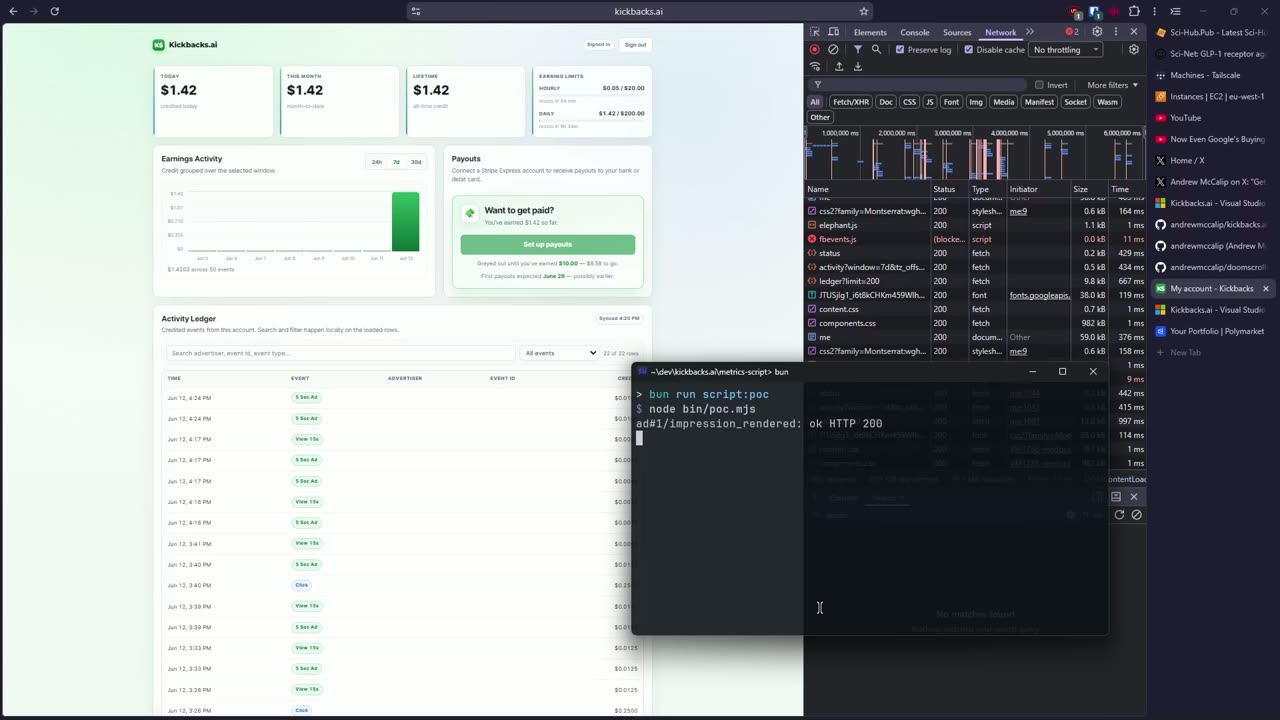View site information icon in address bar
Viewport: 1280px width, 720px height.
pos(415,11)
